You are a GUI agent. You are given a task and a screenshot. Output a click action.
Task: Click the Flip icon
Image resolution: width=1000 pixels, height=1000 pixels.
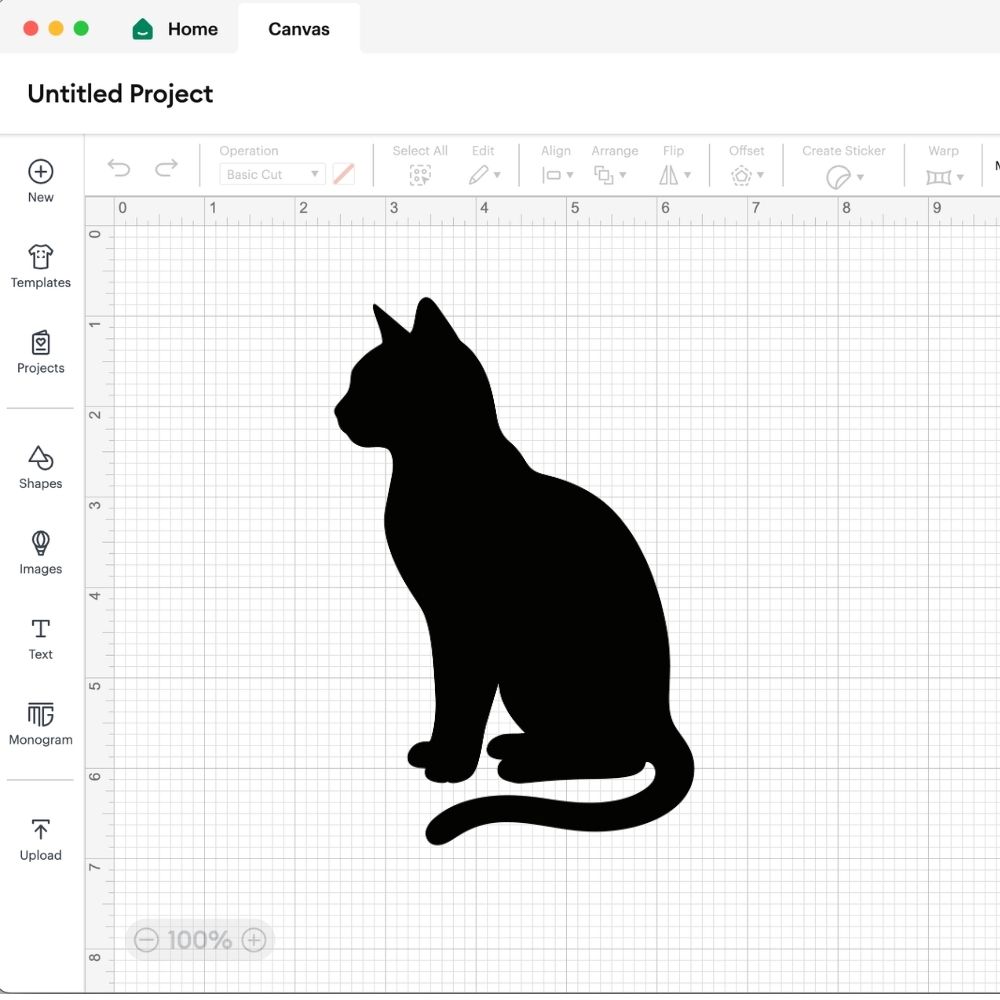pos(668,175)
